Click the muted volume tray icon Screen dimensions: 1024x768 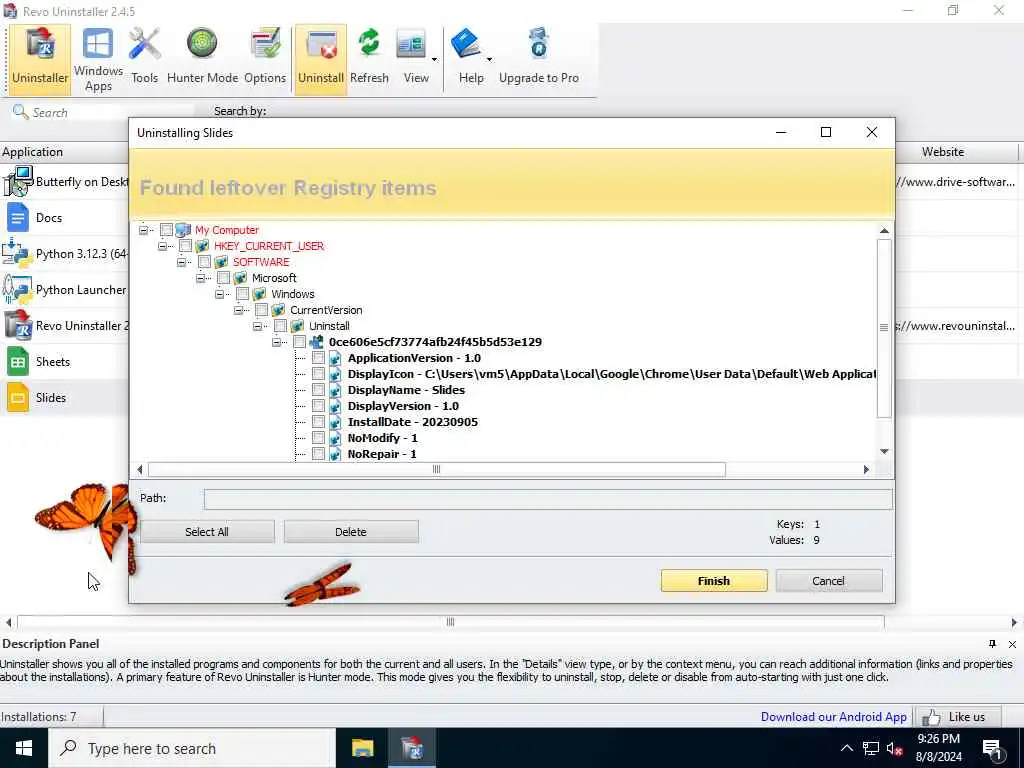[x=894, y=749]
